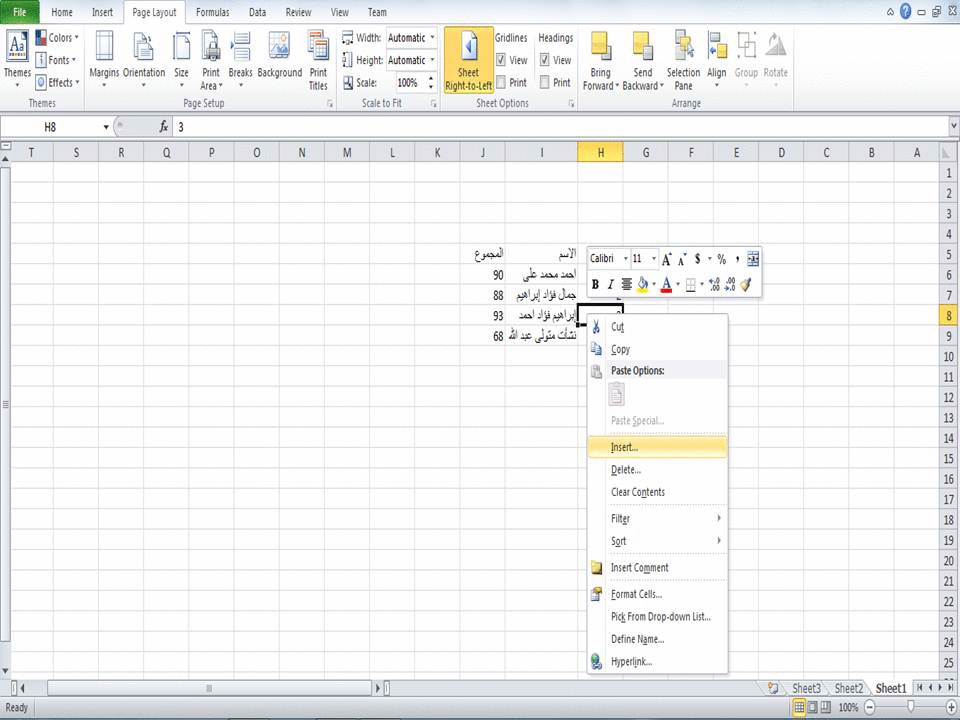Choose Hyperlink... from context menu

658,662
